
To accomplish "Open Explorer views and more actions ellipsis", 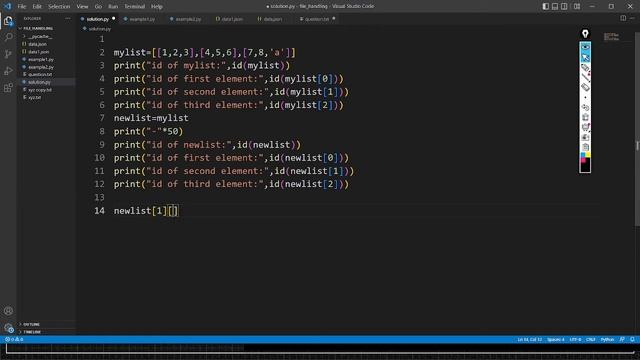I will click(x=68, y=18).
